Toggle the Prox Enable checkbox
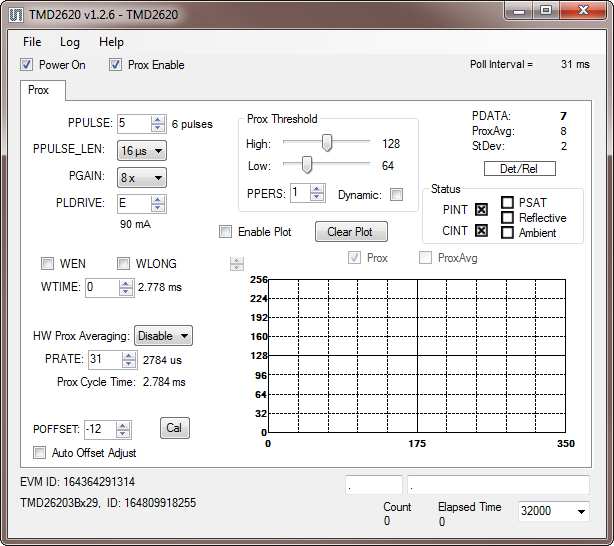 (x=115, y=65)
